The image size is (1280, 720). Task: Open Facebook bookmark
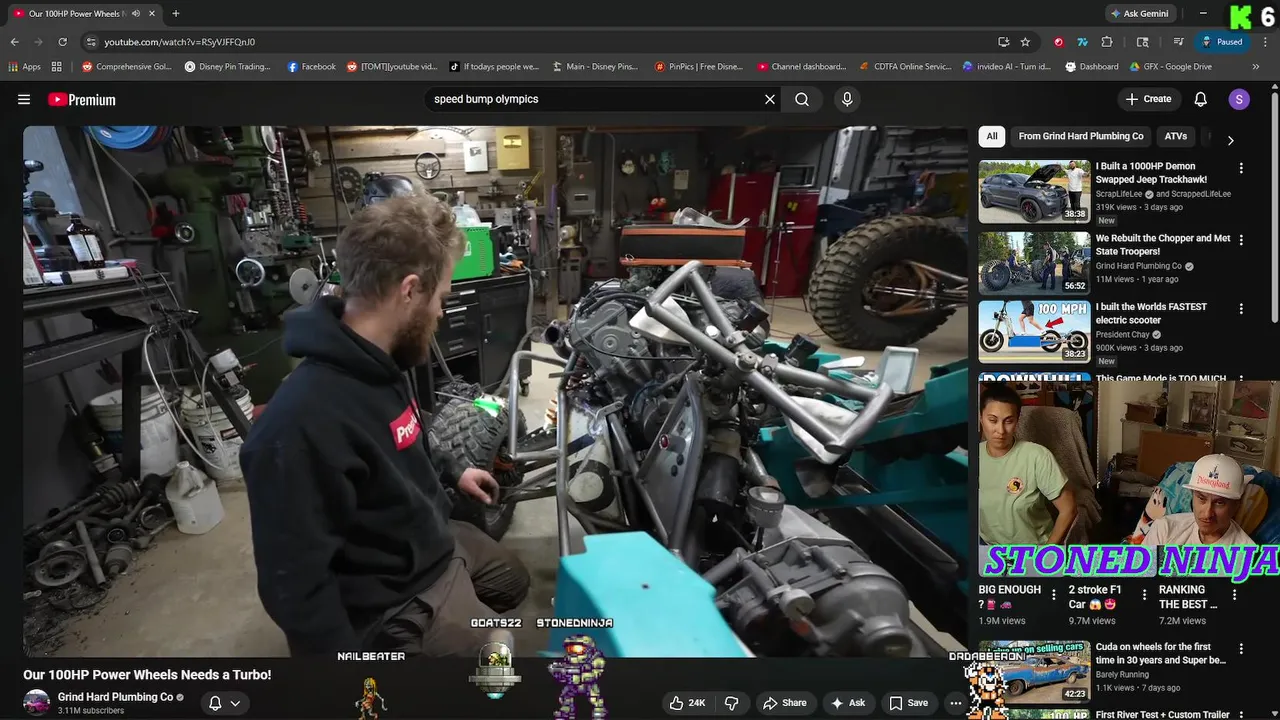[x=311, y=67]
